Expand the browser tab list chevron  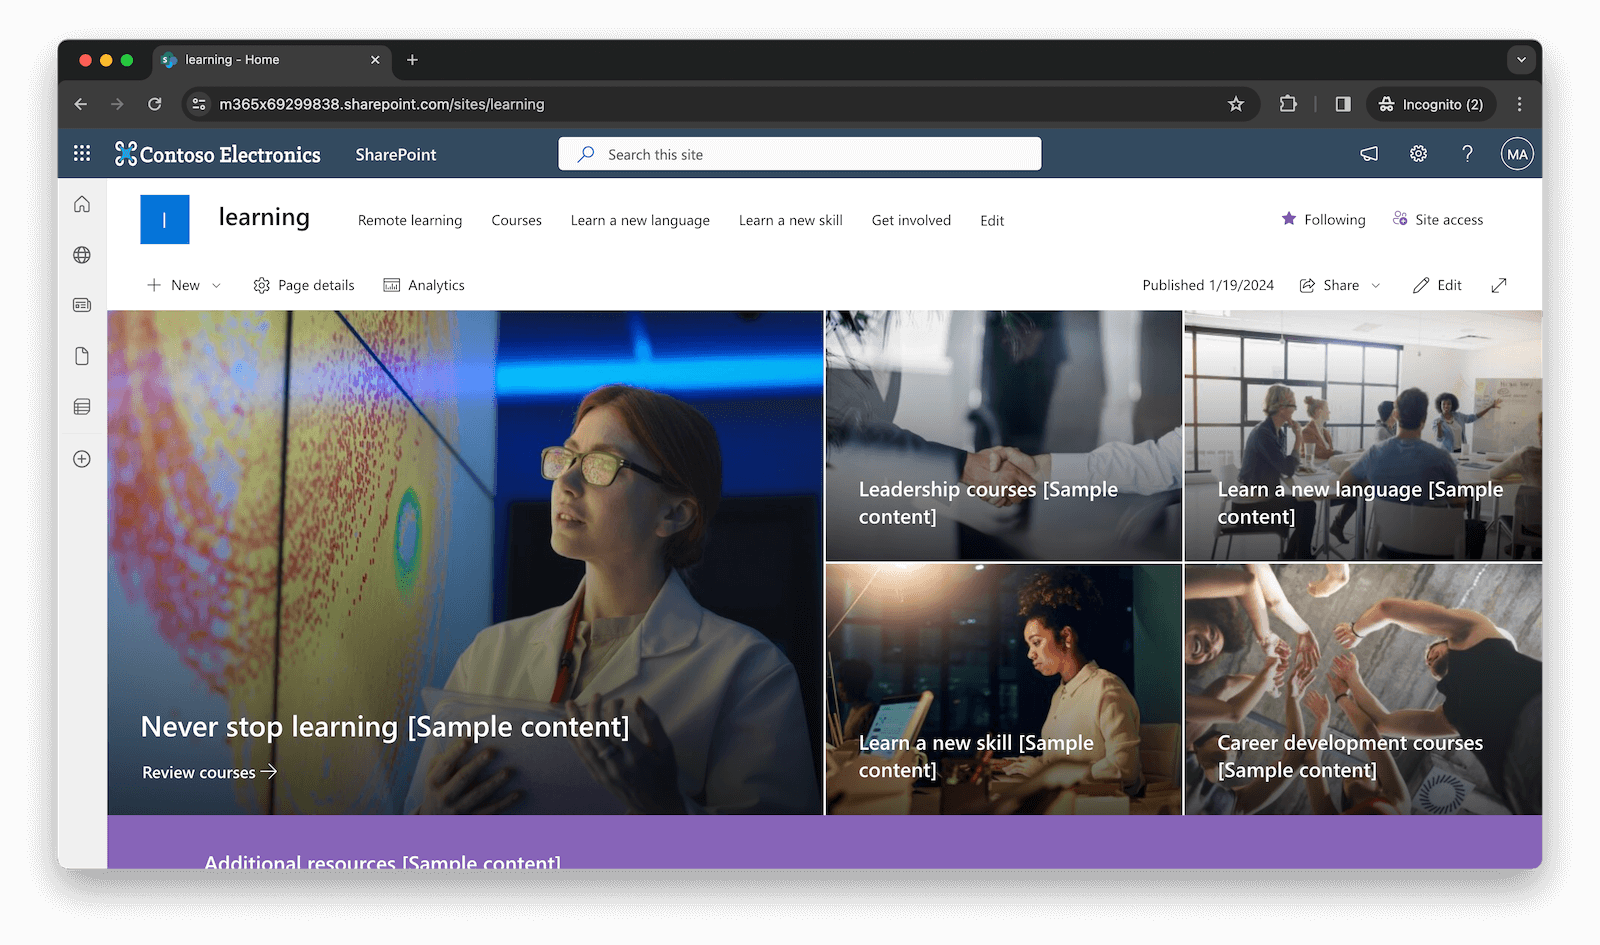click(1521, 60)
